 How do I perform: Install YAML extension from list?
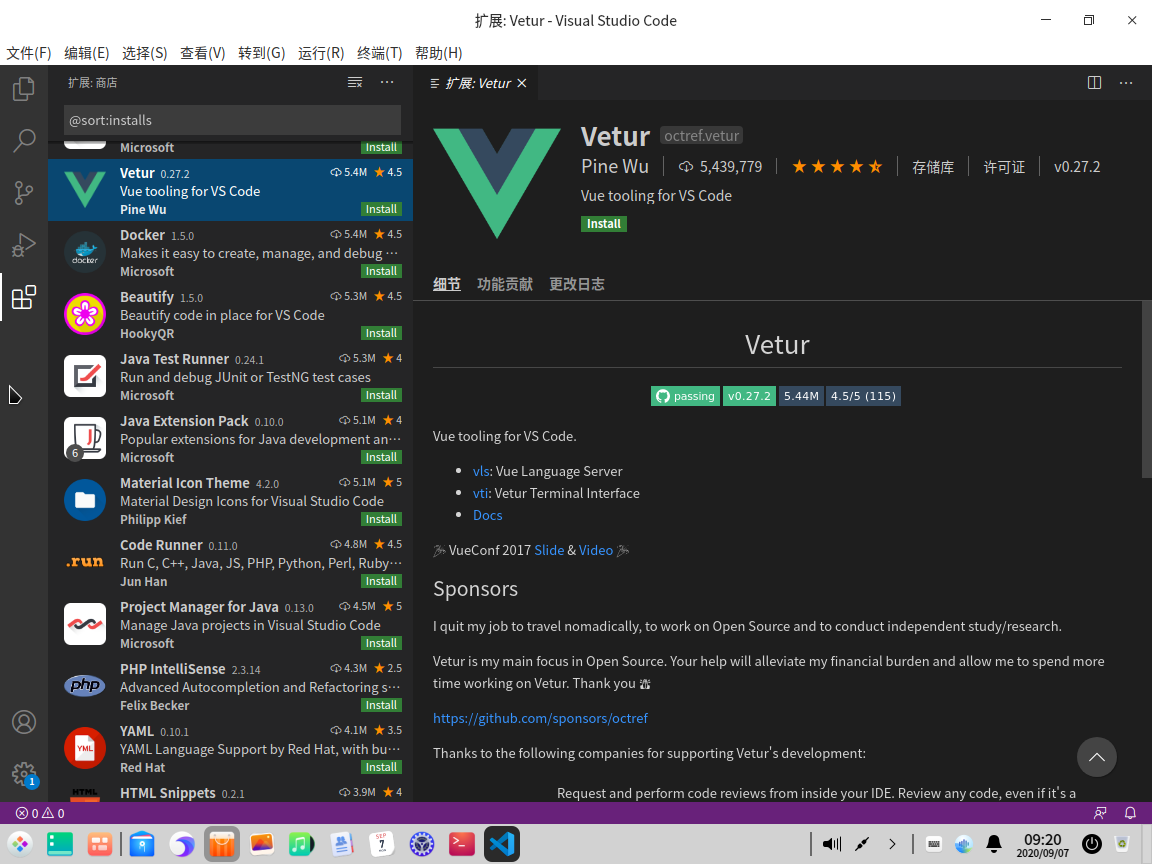(381, 767)
